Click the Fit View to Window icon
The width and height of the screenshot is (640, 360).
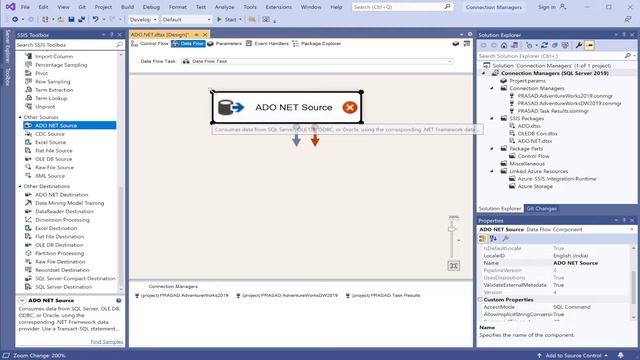453,266
